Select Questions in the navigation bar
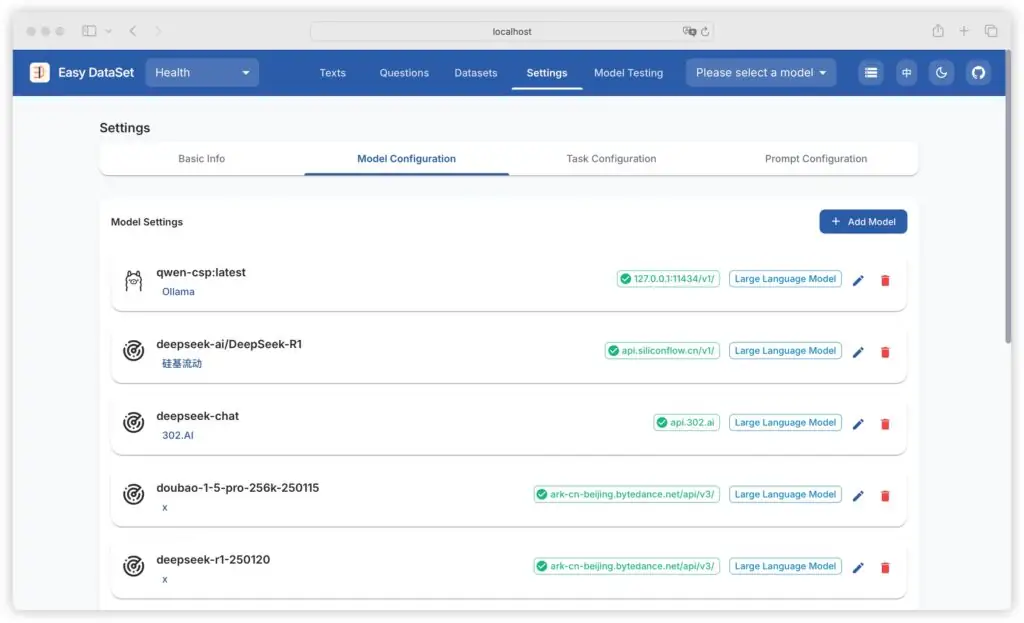This screenshot has width=1024, height=623. coord(404,73)
